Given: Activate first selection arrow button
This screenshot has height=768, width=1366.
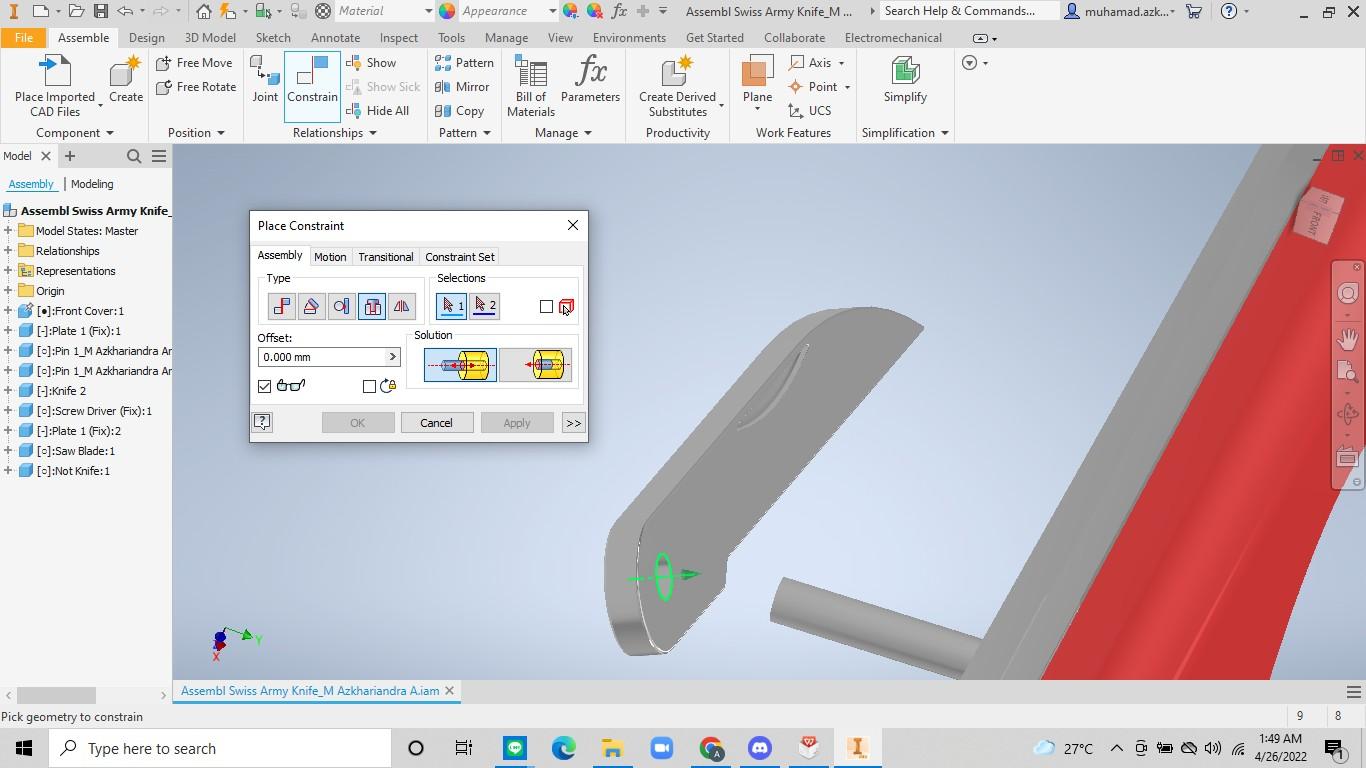Looking at the screenshot, I should (453, 306).
